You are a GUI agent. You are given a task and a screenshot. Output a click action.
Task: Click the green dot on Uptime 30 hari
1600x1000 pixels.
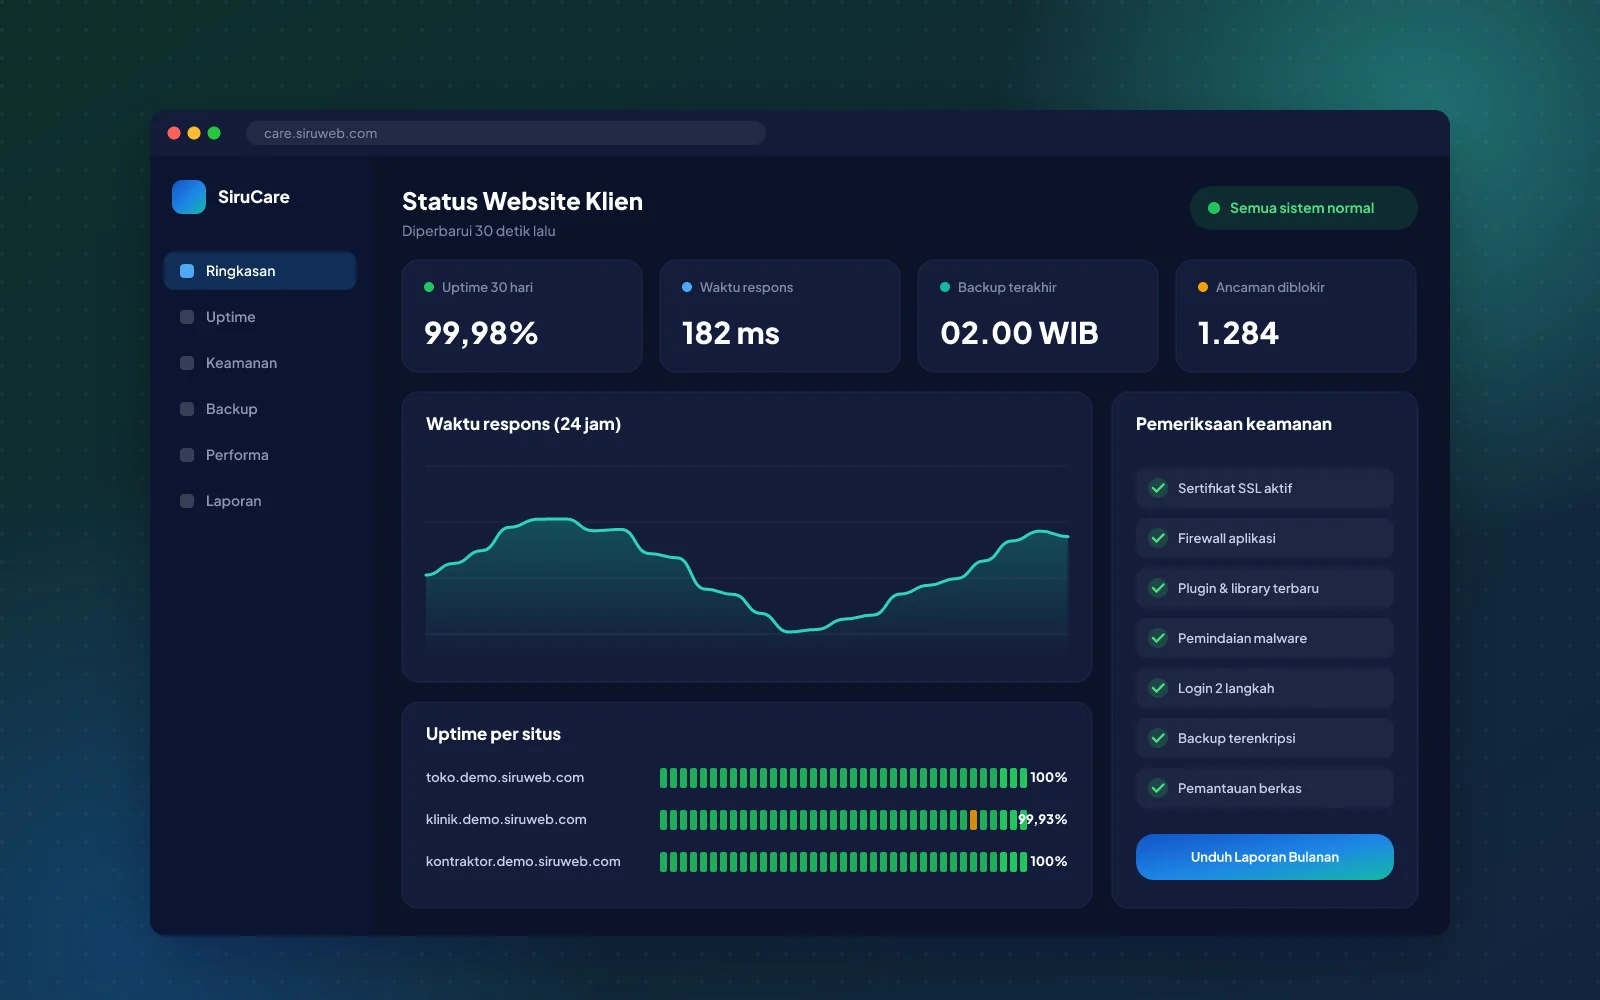pos(429,287)
